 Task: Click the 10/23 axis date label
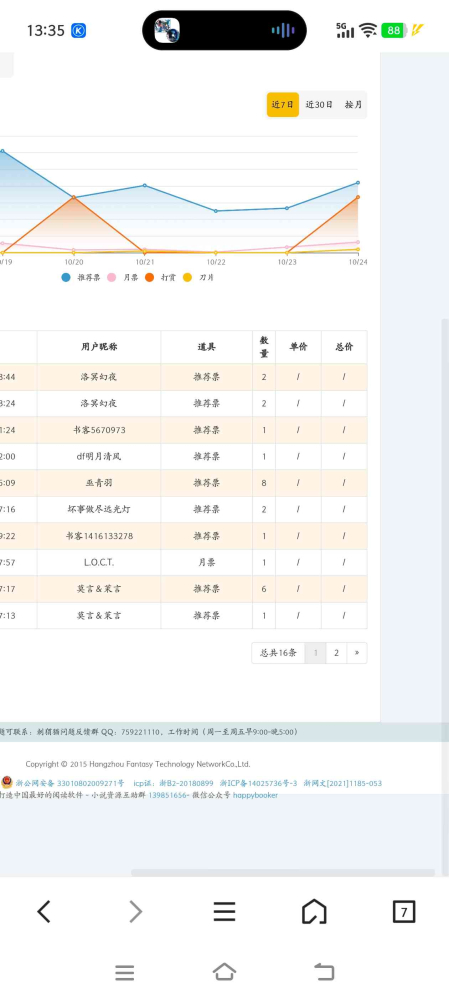coord(287,262)
